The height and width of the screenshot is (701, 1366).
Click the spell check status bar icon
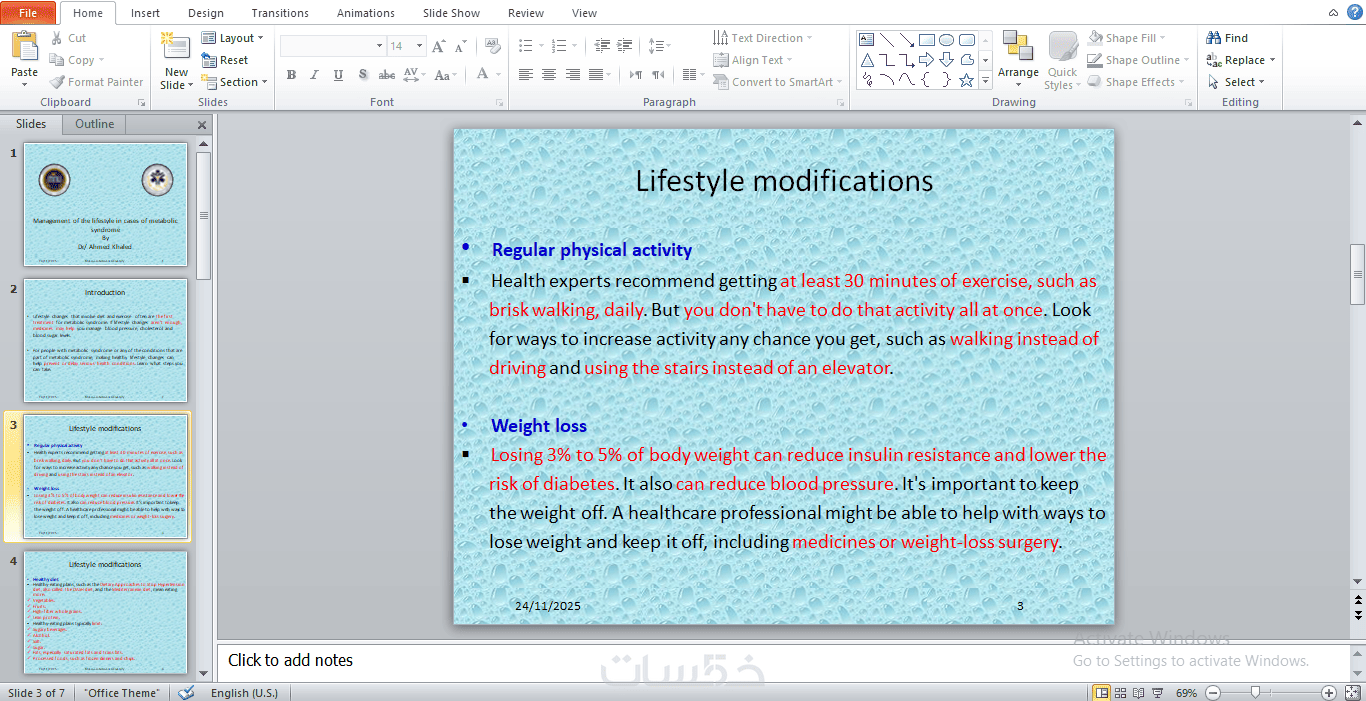pos(186,692)
